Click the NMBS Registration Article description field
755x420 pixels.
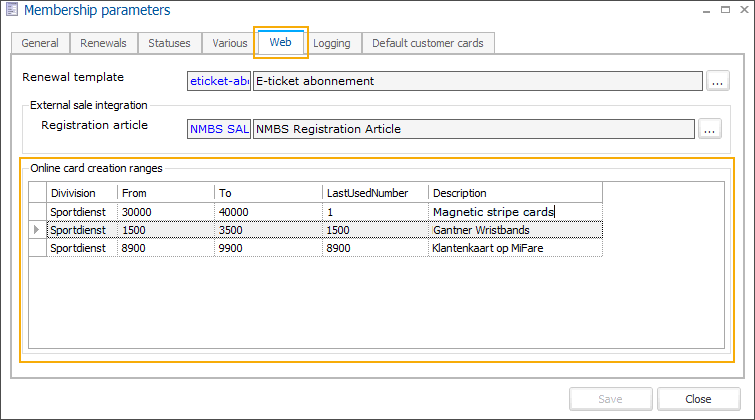[472, 128]
